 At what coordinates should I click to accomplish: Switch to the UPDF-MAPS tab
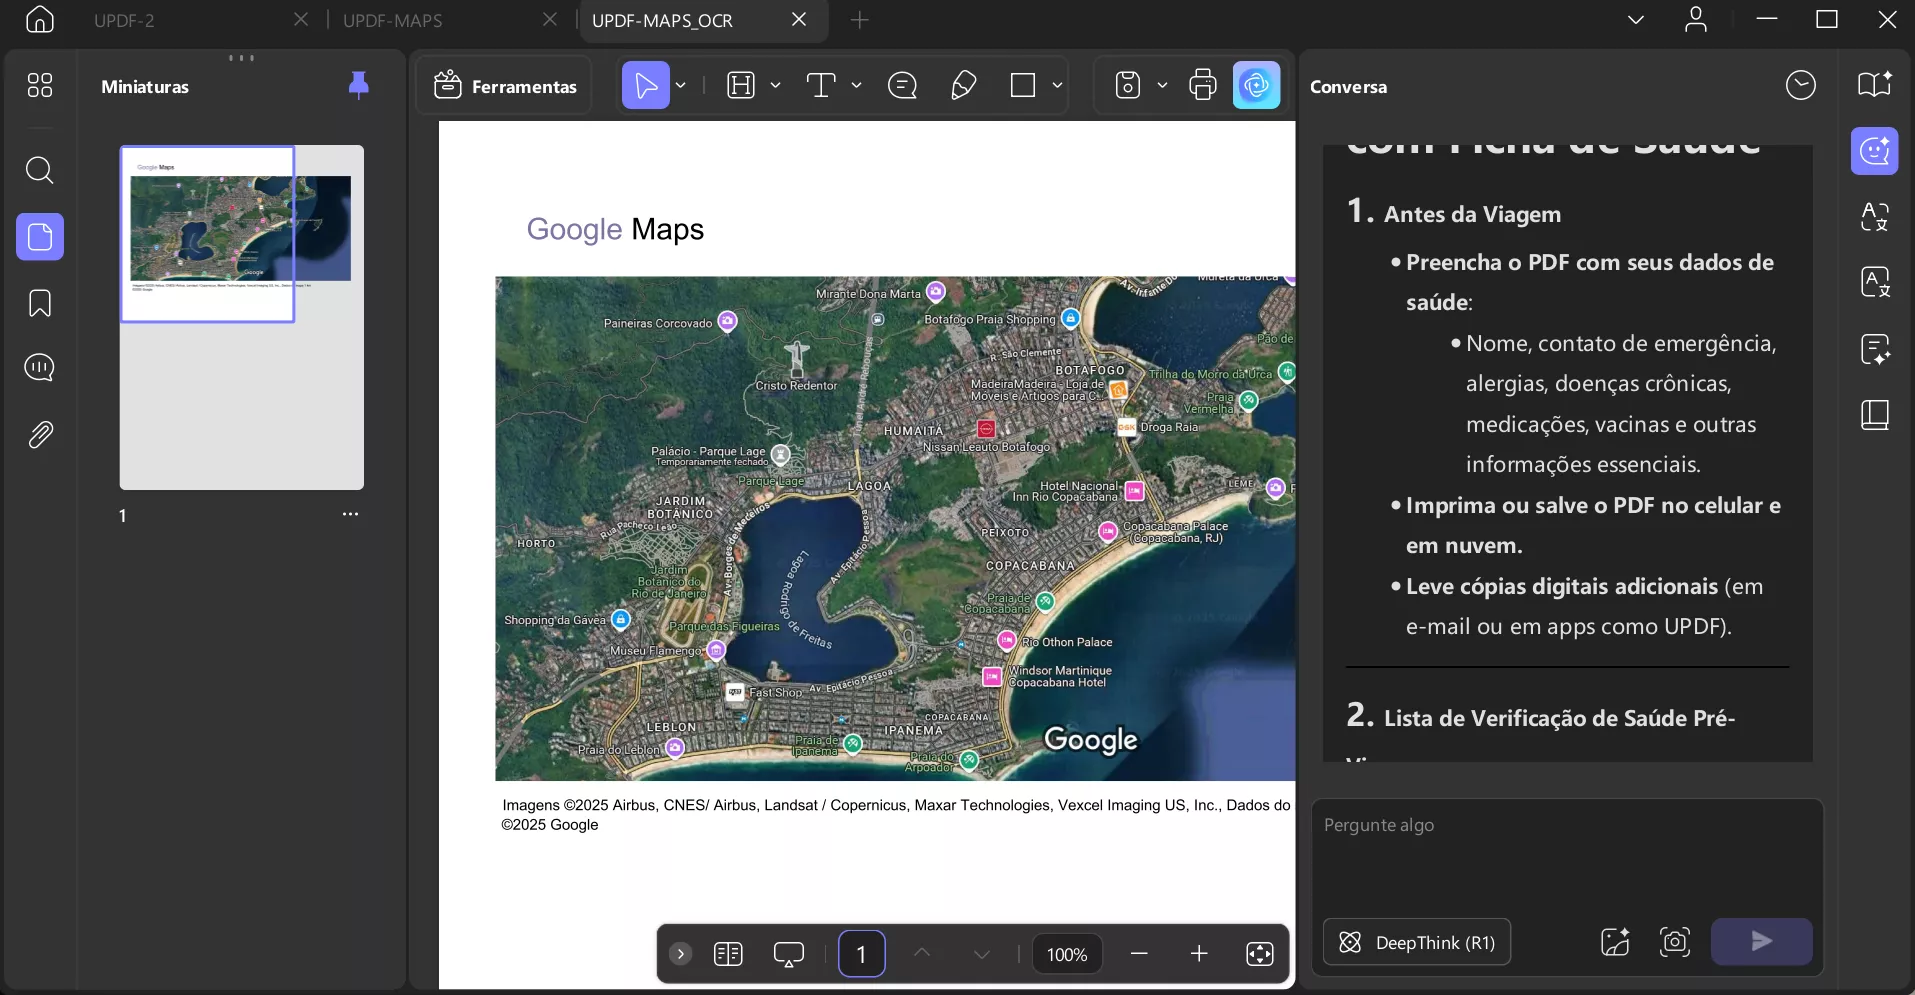(392, 20)
